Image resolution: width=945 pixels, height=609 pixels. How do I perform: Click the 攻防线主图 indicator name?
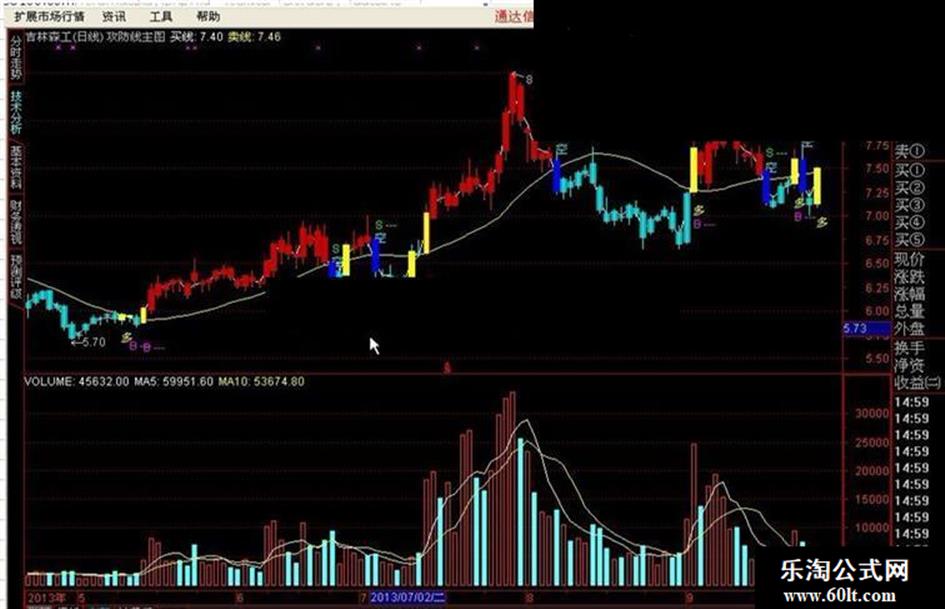tap(136, 37)
